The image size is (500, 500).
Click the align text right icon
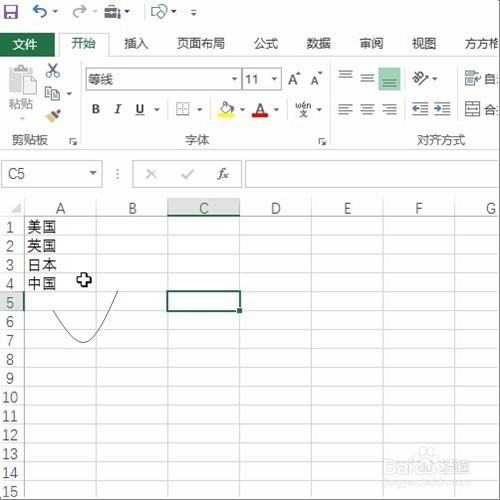coord(389,109)
